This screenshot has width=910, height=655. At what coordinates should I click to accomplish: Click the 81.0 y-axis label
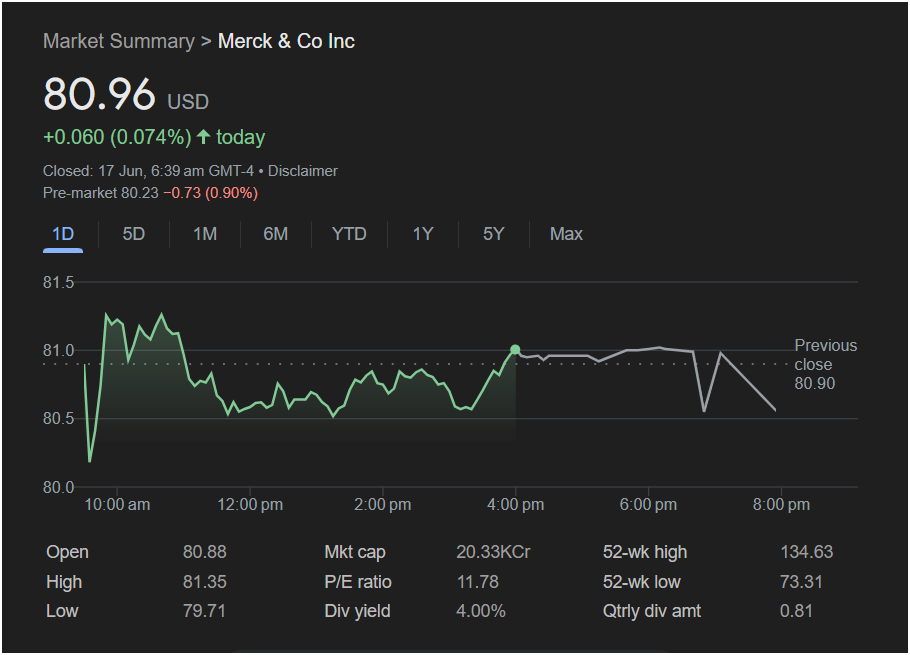[x=59, y=350]
